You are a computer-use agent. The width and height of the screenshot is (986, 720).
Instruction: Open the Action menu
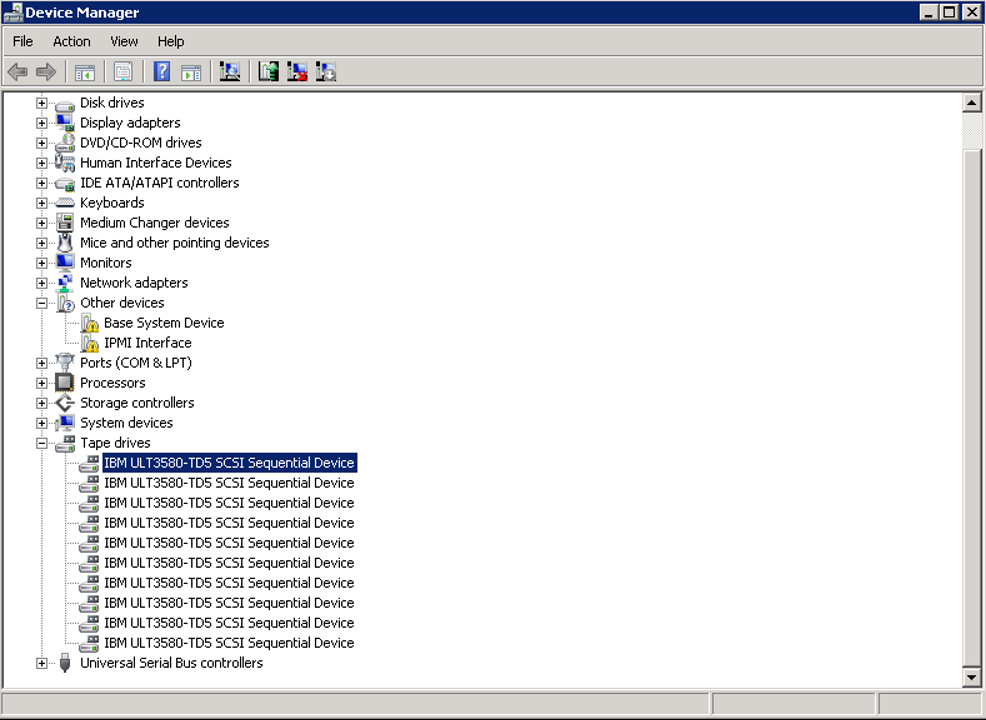coord(72,42)
